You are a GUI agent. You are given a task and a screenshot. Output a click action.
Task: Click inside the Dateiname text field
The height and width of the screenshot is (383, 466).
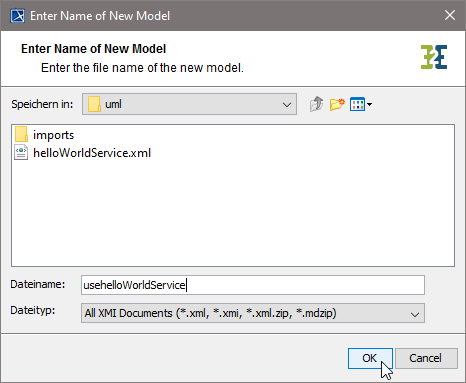(x=253, y=285)
